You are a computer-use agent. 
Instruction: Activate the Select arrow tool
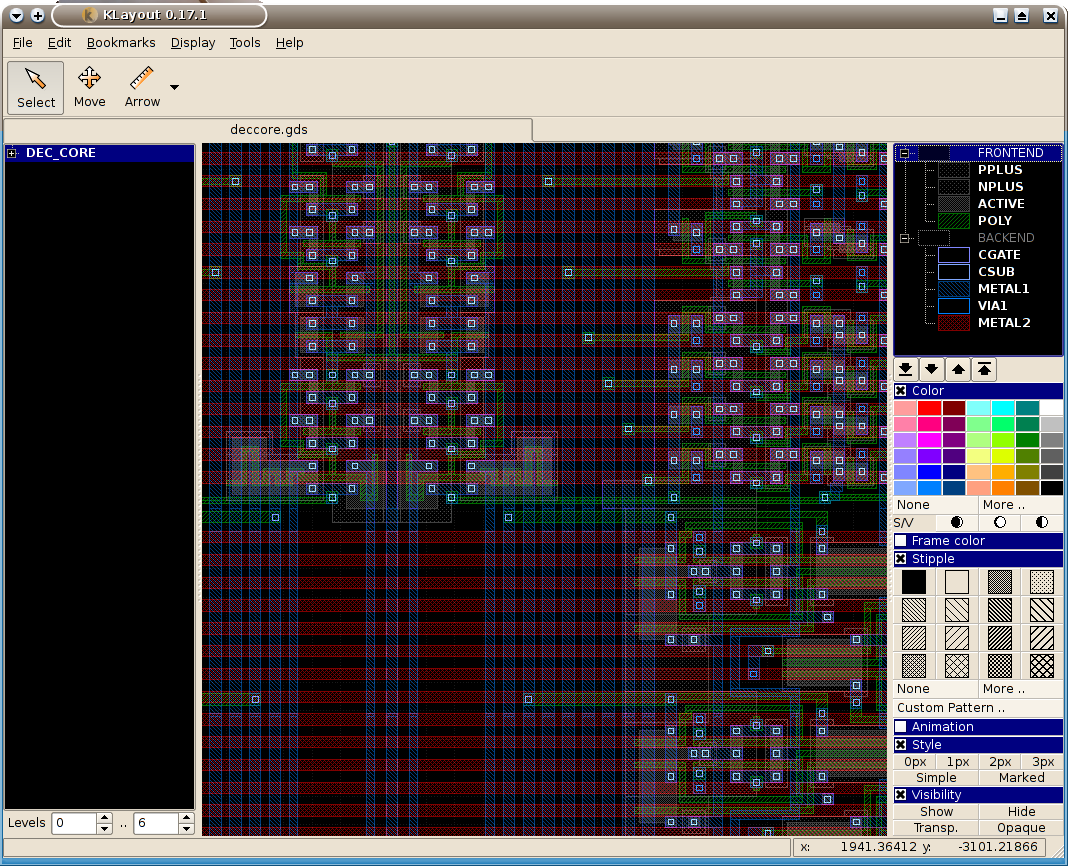click(x=36, y=87)
